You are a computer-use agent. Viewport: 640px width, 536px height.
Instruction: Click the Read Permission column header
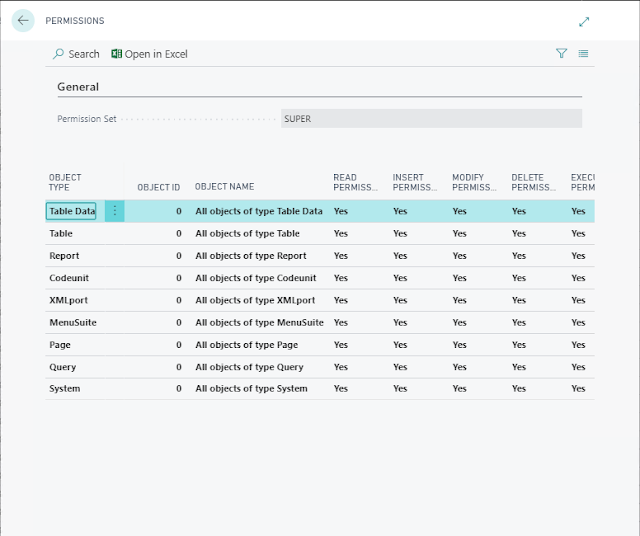pos(355,182)
